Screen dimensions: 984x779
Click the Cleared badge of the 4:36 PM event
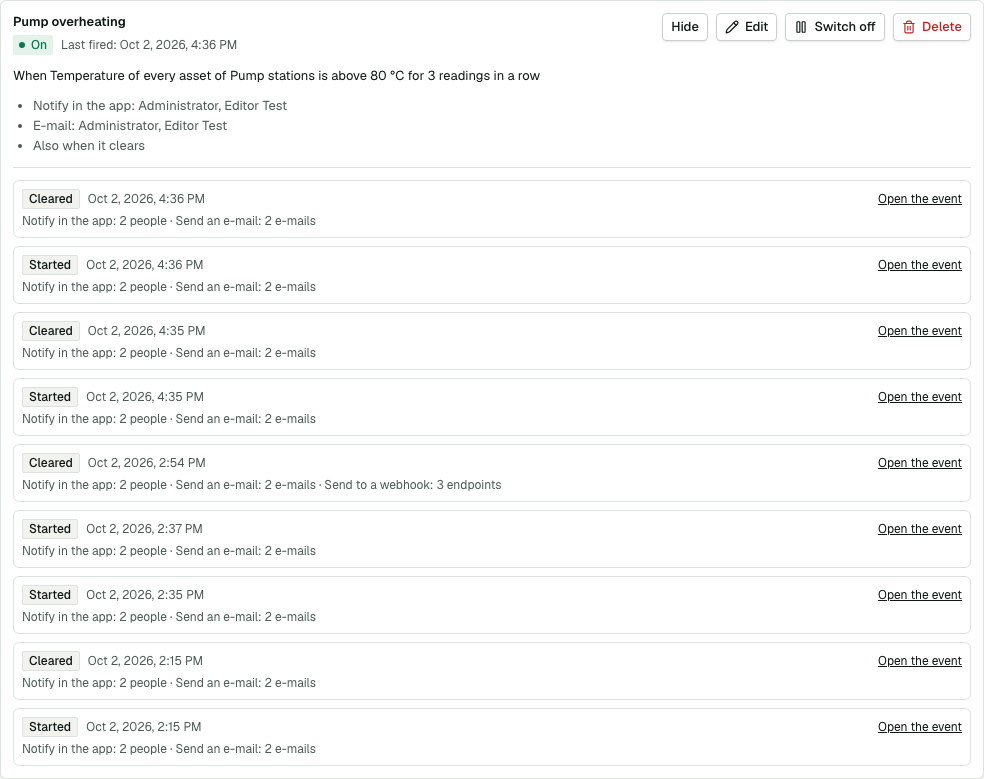click(51, 199)
